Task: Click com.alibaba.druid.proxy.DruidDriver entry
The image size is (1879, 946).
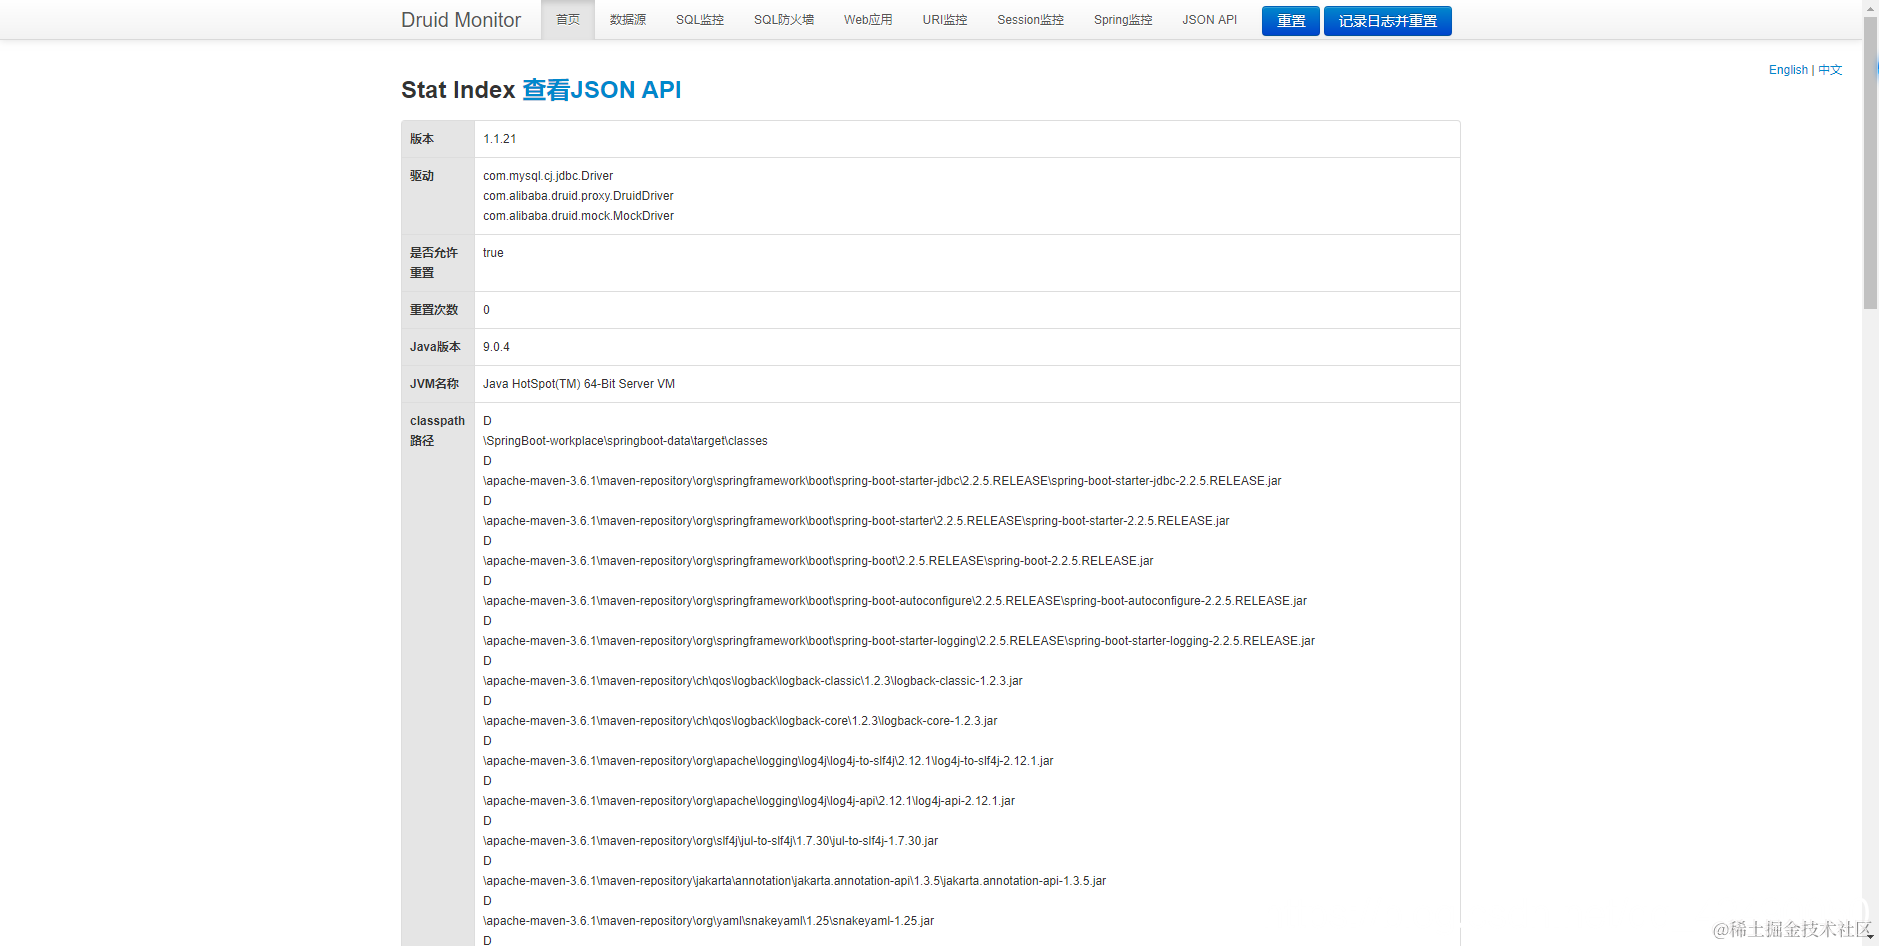Action: tap(578, 196)
